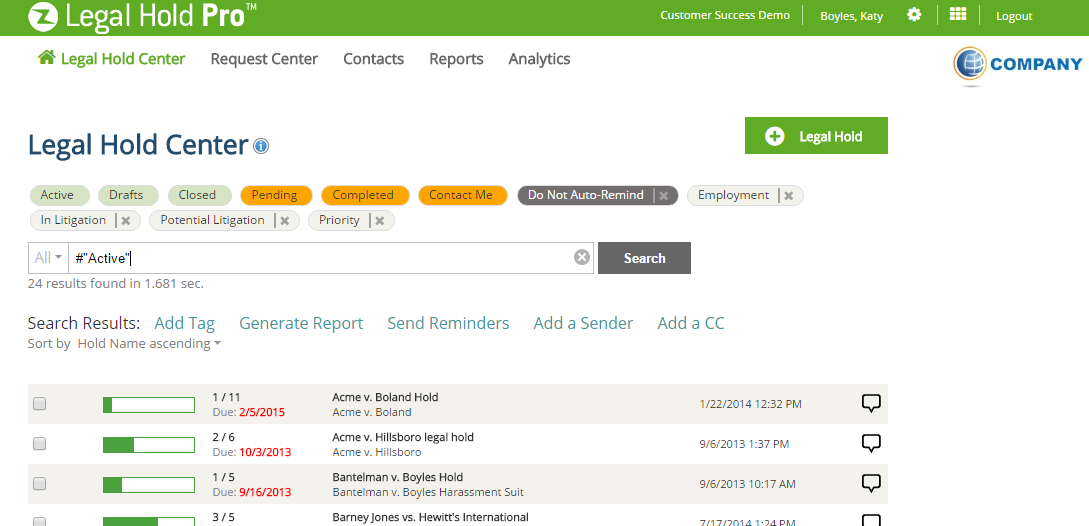Viewport: 1089px width, 526px height.
Task: Click the Company globe logo
Action: (x=970, y=65)
